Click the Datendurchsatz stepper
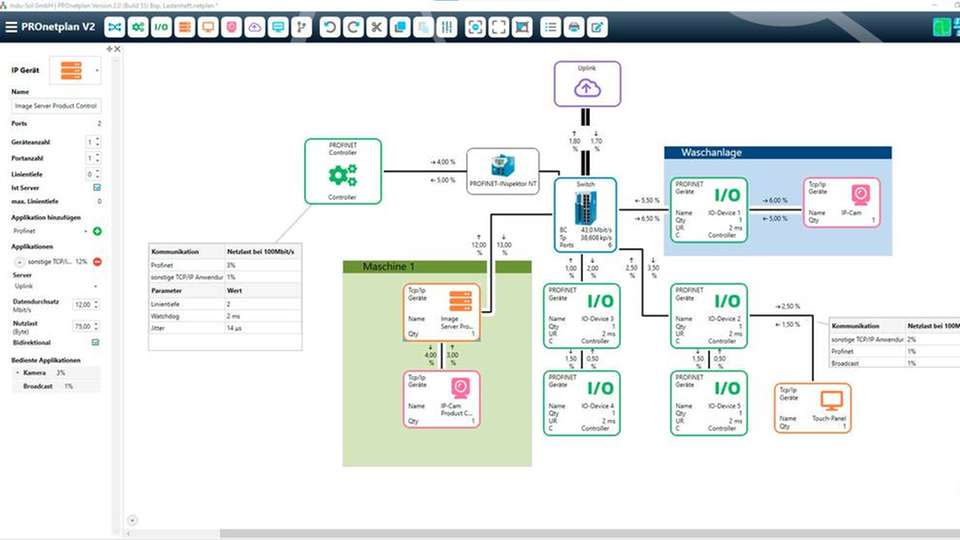Viewport: 960px width, 540px height. 97,304
